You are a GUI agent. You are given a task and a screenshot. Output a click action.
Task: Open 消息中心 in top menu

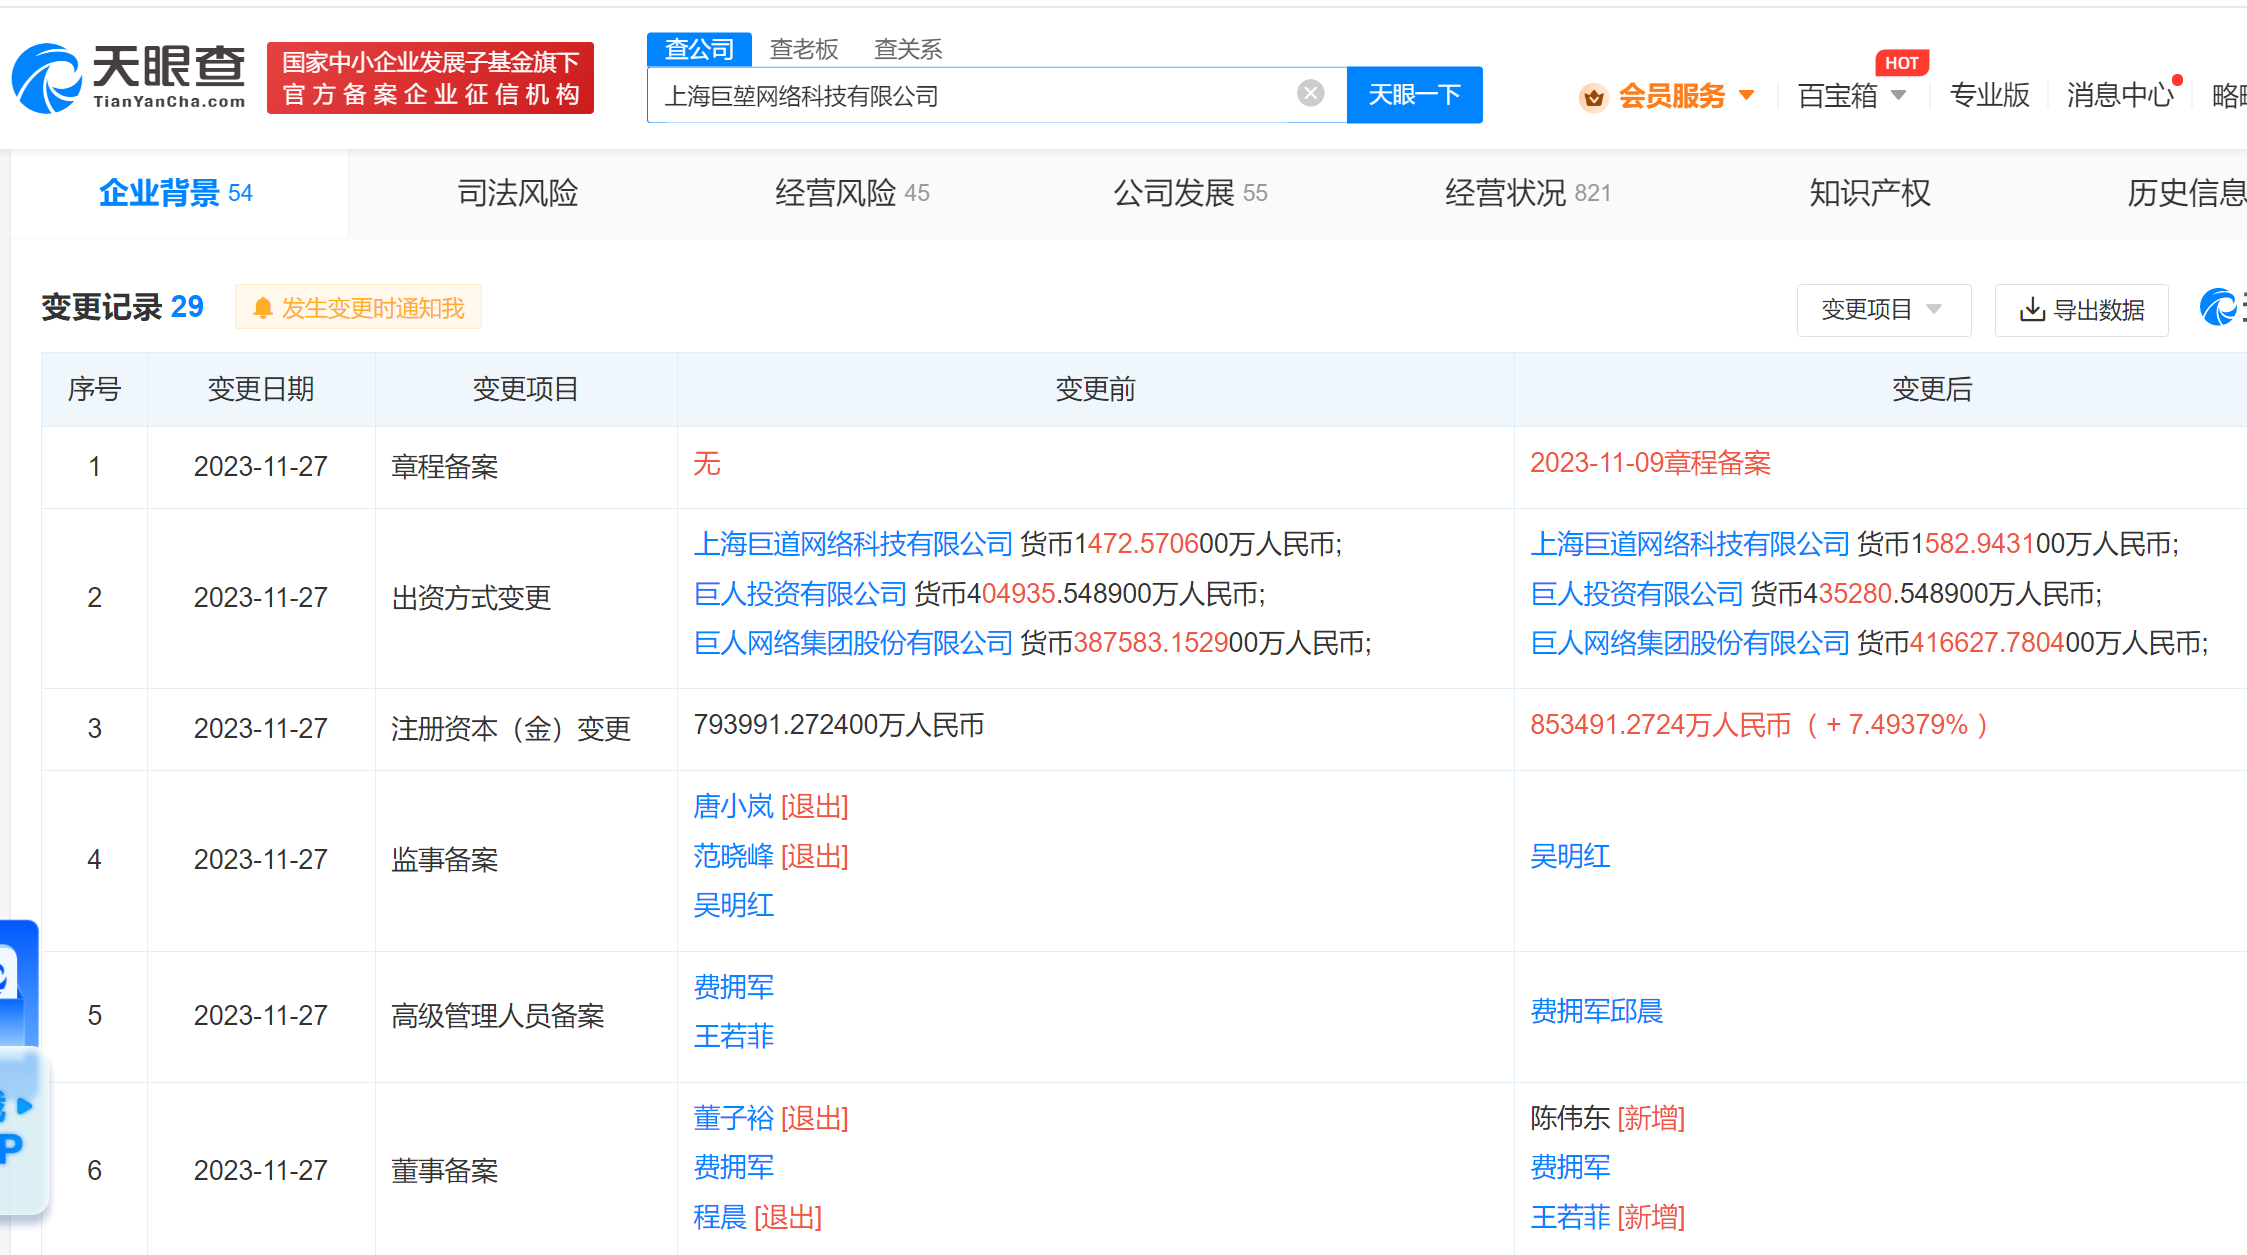(x=2120, y=95)
